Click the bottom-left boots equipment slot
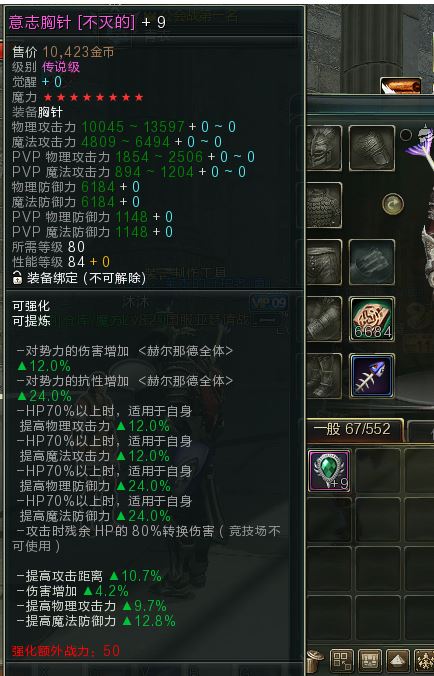 [324, 376]
